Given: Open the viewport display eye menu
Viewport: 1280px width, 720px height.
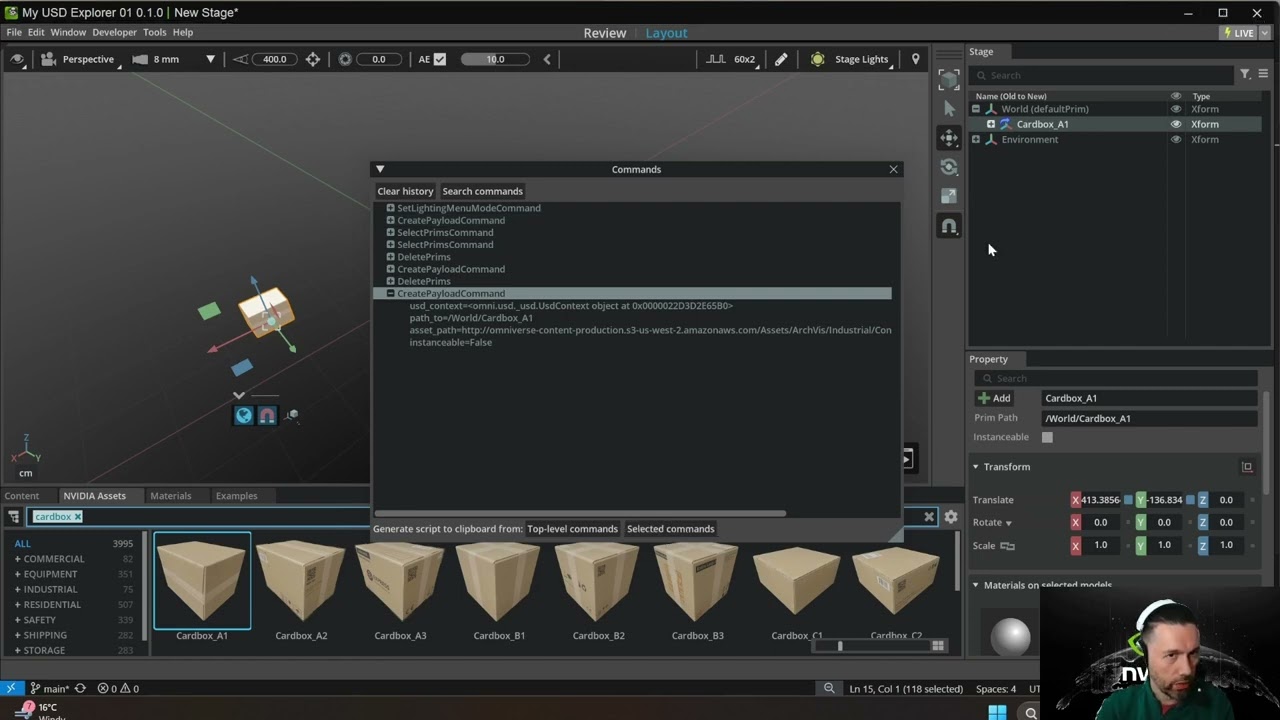Looking at the screenshot, I should pyautogui.click(x=17, y=59).
